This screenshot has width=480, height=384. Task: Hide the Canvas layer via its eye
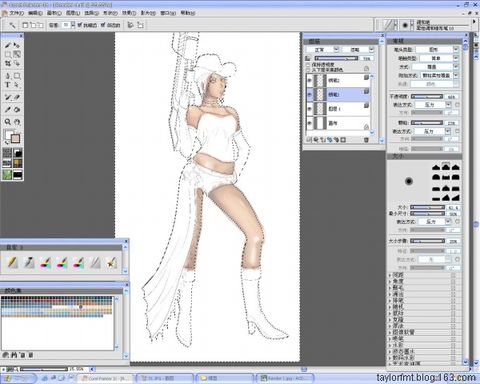point(309,123)
